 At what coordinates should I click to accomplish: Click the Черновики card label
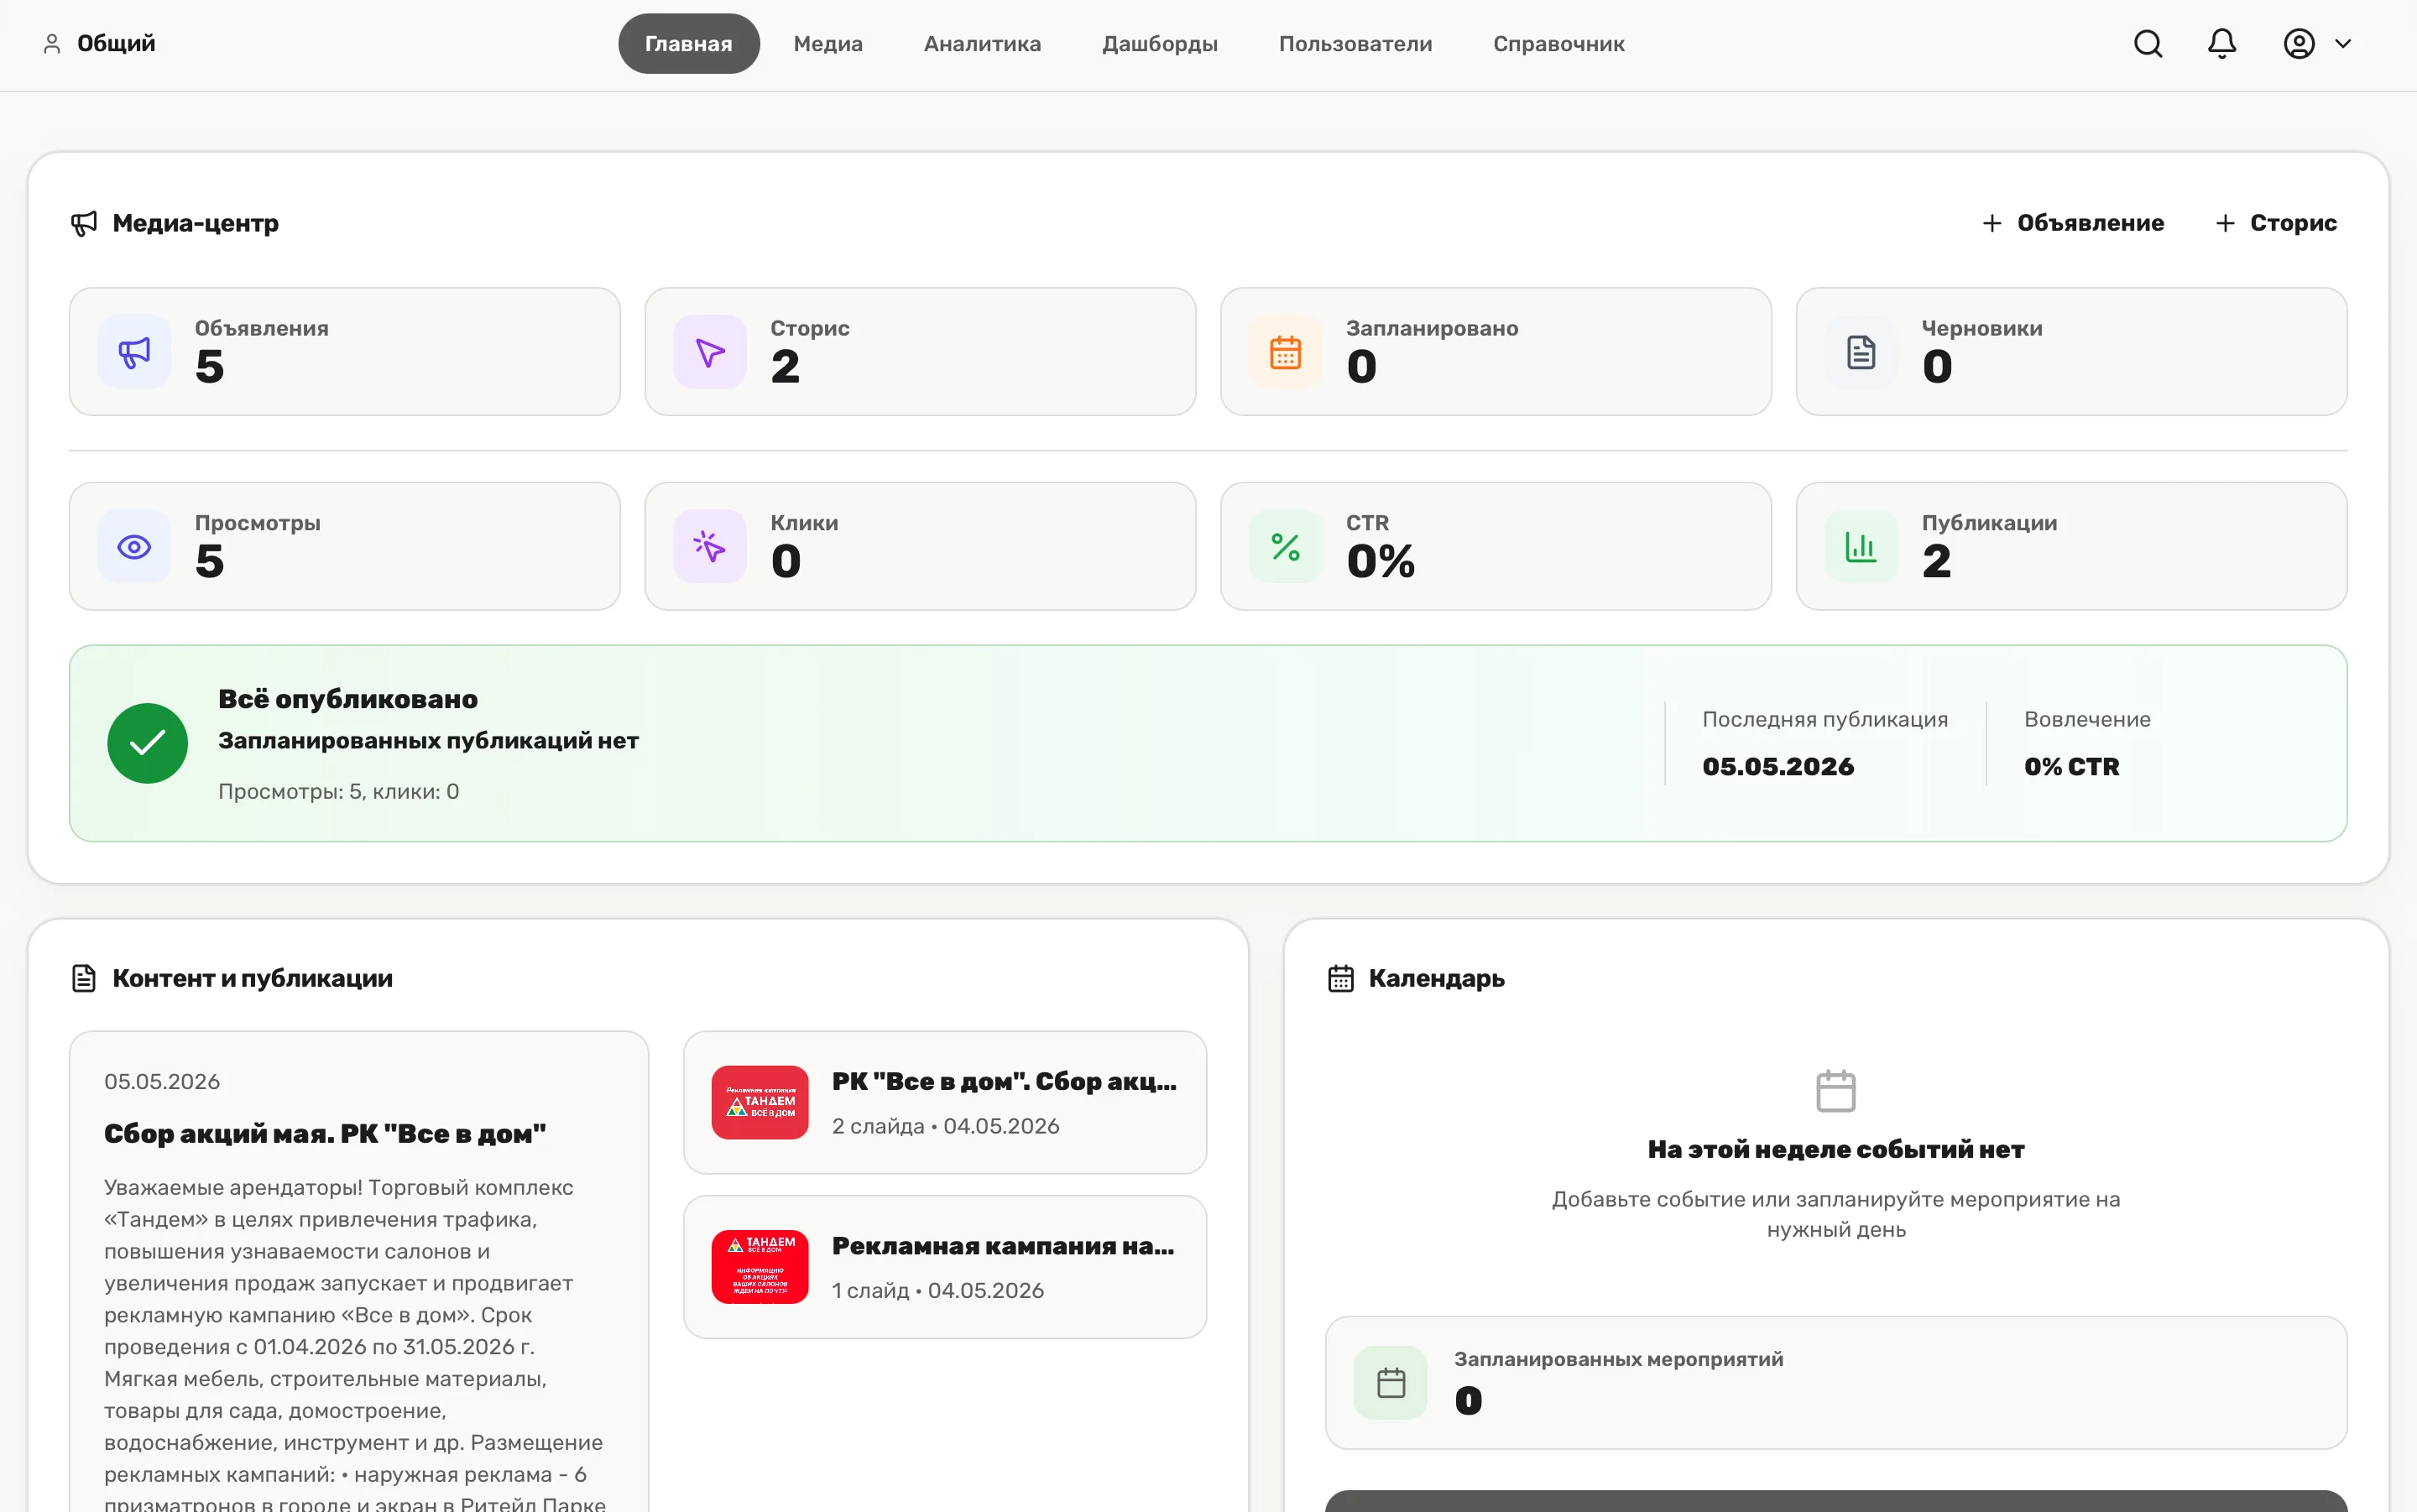1982,328
